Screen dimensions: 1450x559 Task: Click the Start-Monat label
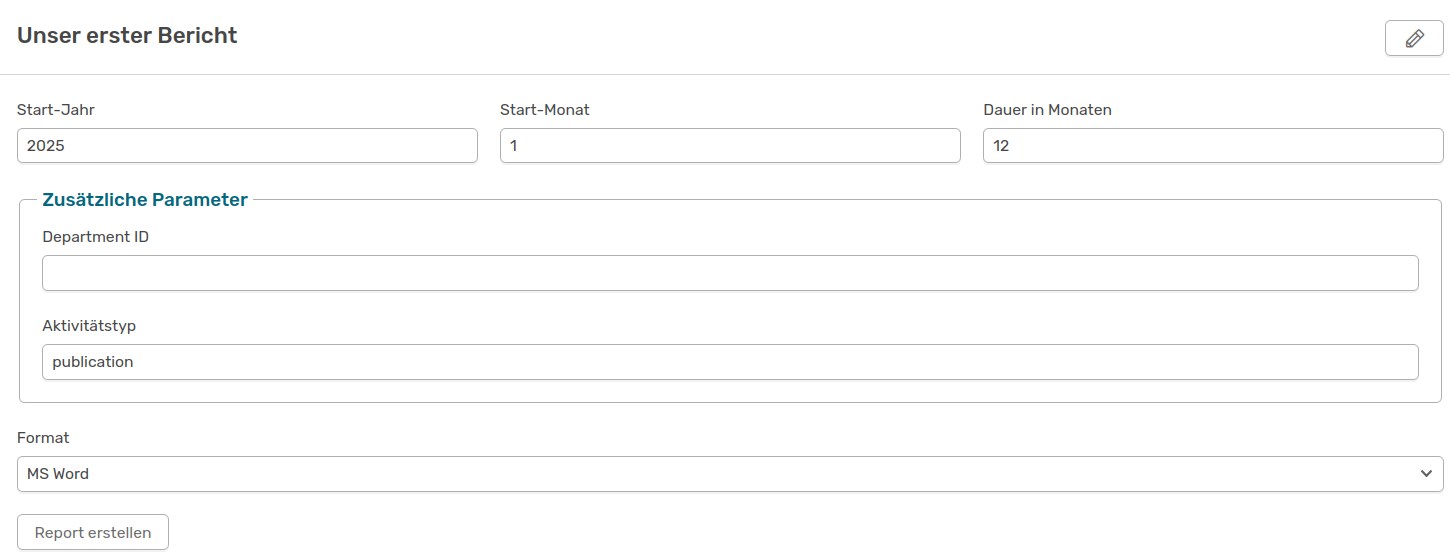(x=545, y=110)
